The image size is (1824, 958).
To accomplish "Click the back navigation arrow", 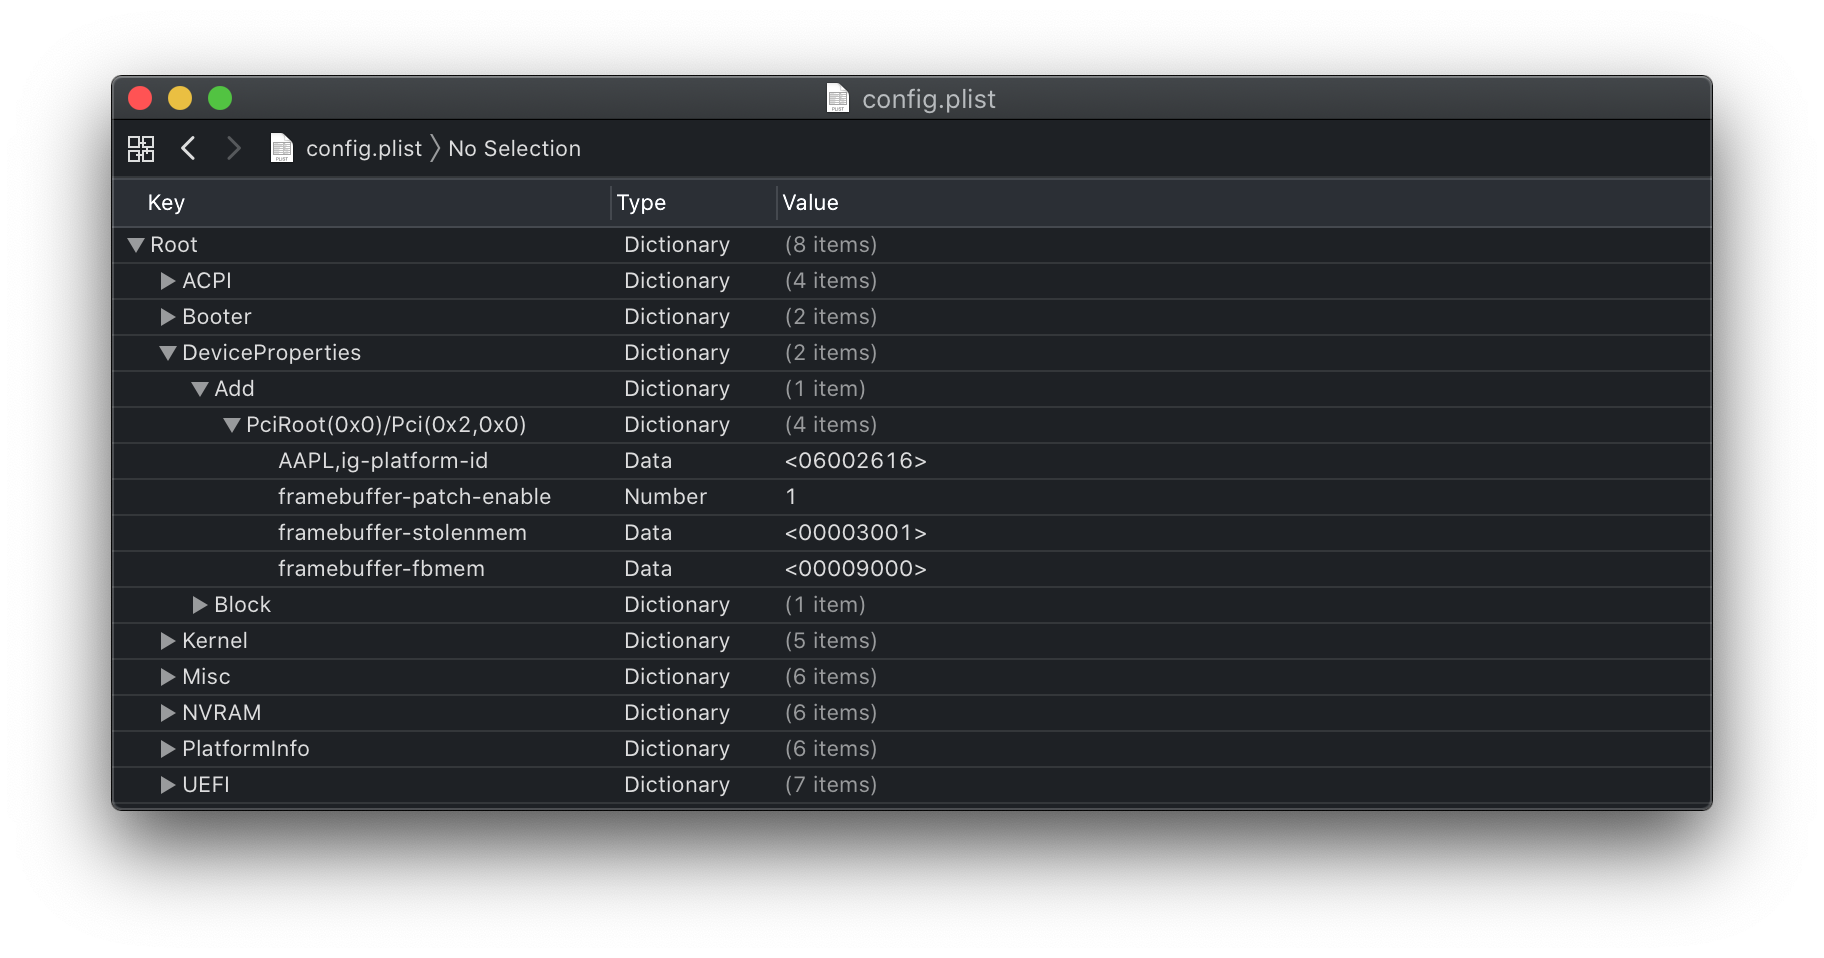I will pos(189,148).
